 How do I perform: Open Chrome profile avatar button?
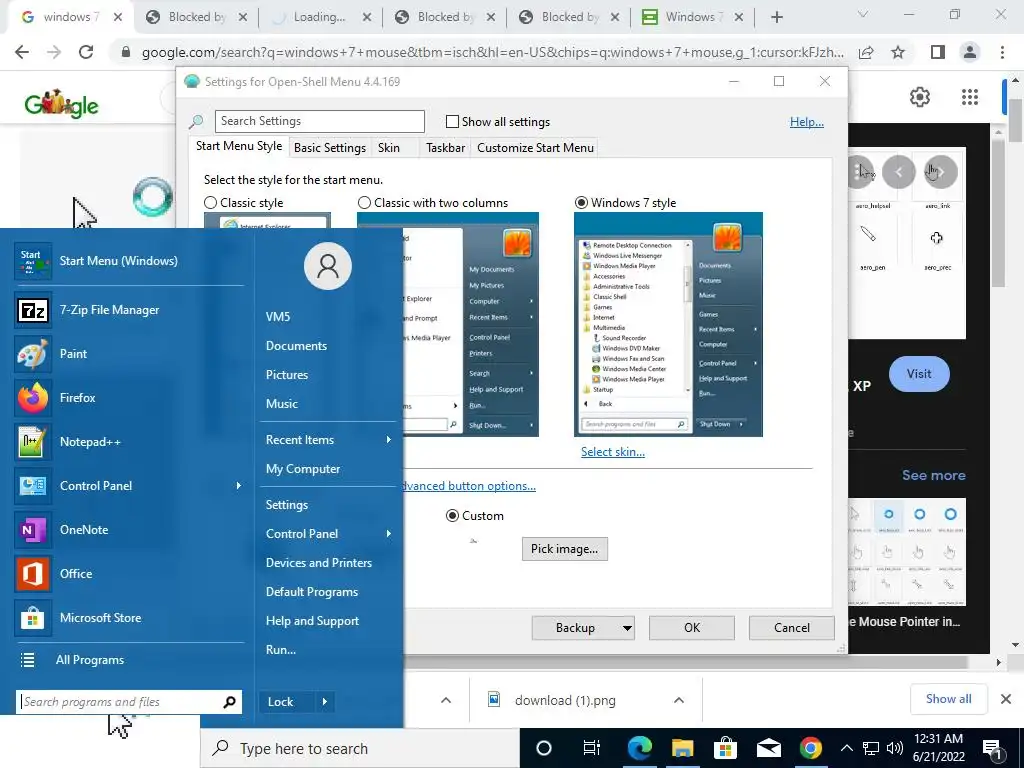(x=970, y=52)
